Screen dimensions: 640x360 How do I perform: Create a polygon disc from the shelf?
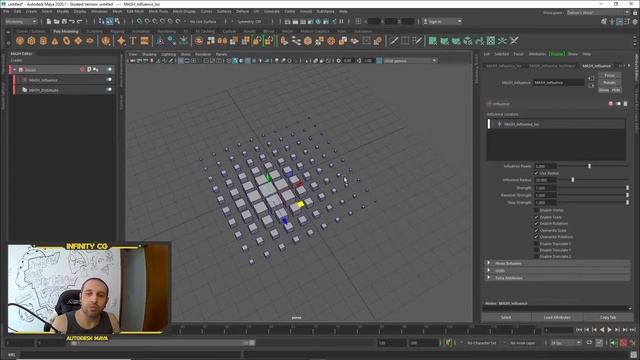pos(90,41)
